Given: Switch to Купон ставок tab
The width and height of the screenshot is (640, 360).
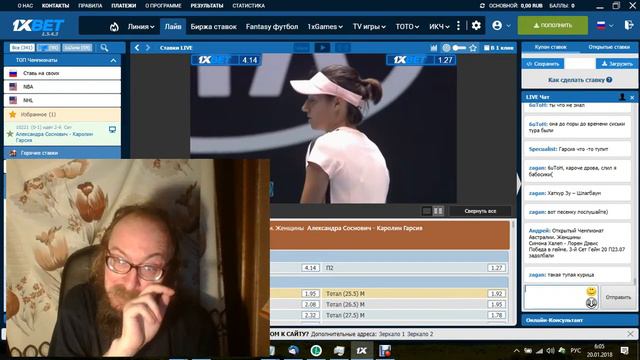Looking at the screenshot, I should [x=551, y=47].
